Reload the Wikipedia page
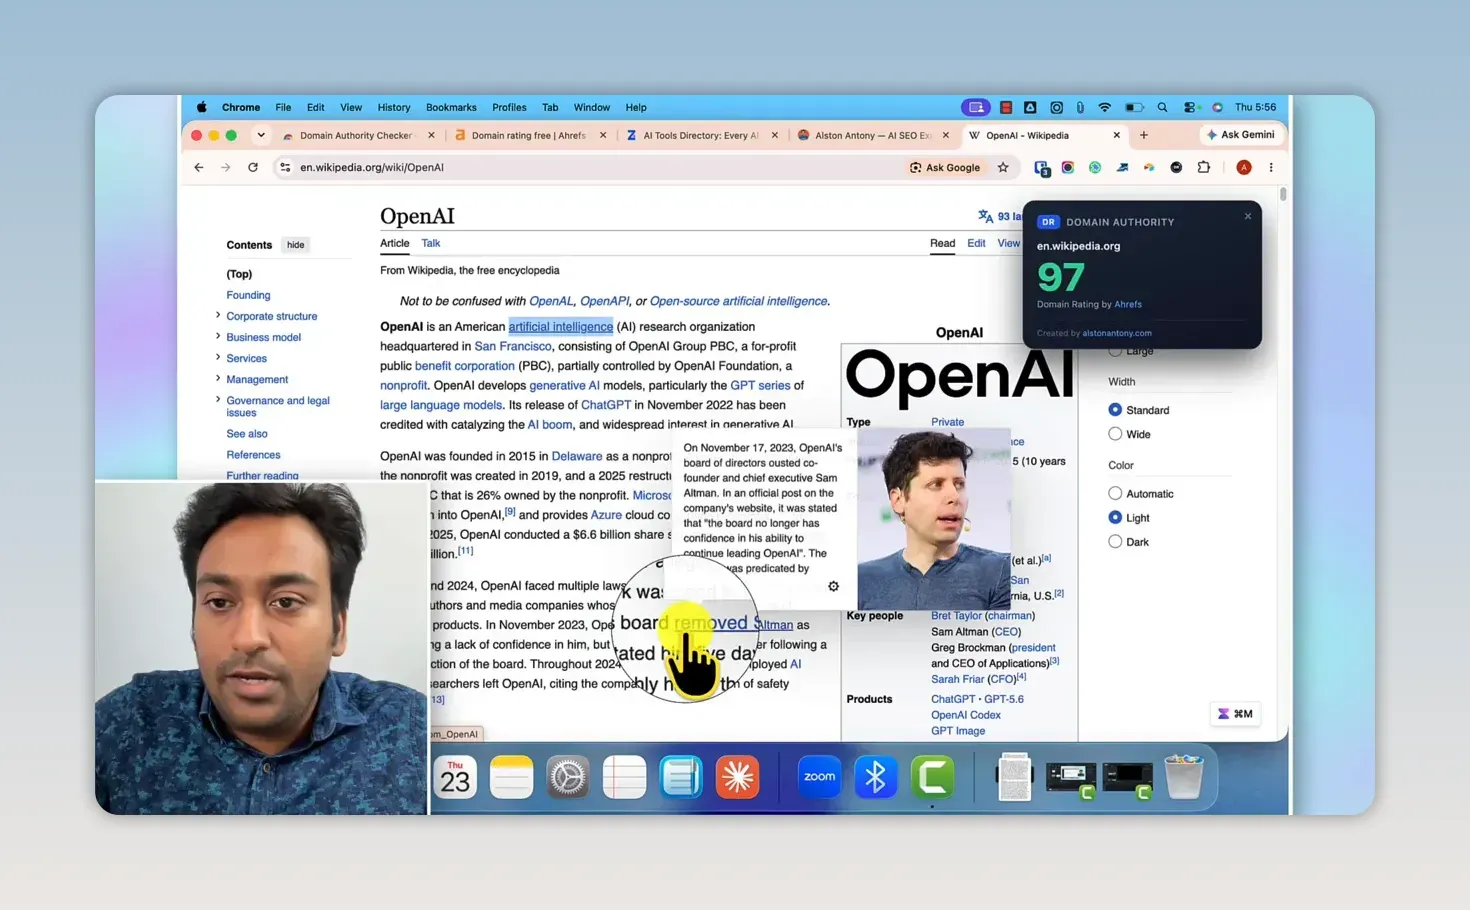Viewport: 1470px width, 910px height. (253, 168)
